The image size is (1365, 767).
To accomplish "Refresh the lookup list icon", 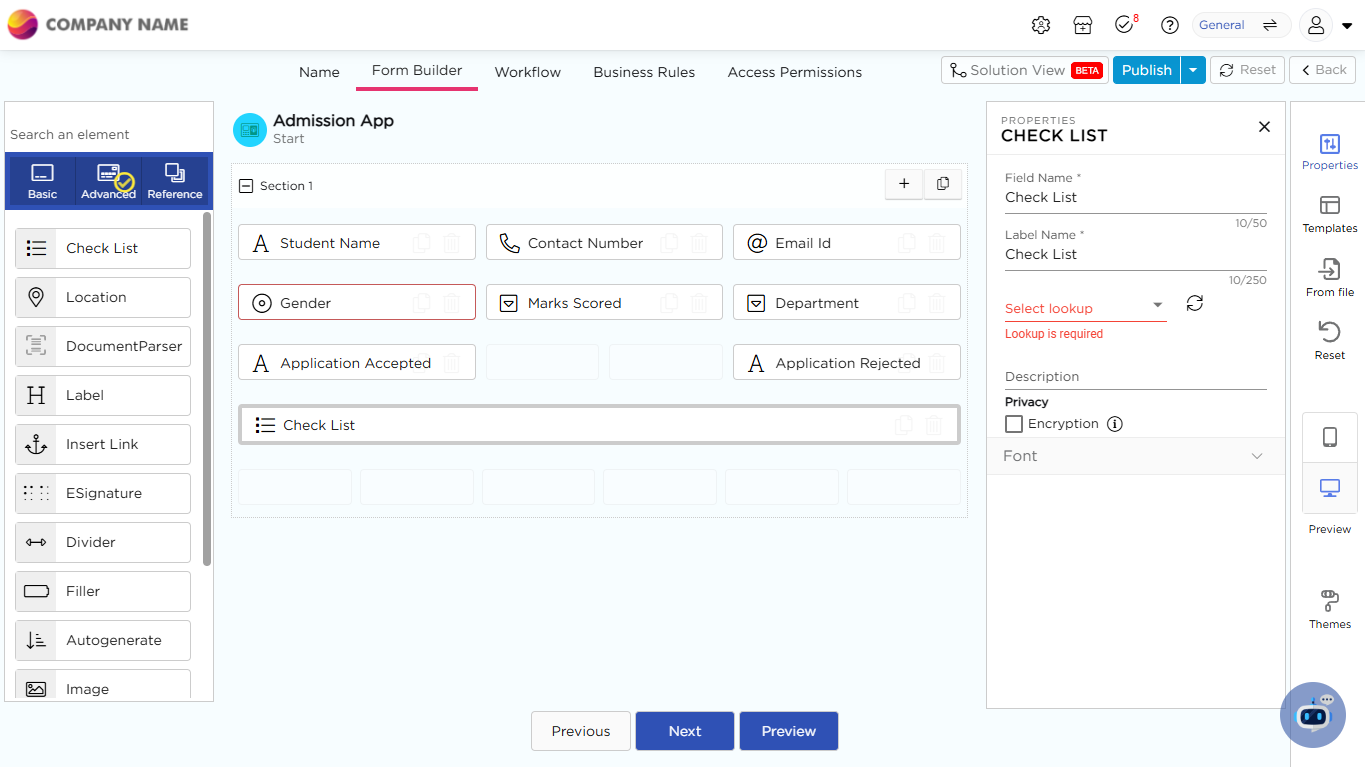I will pos(1194,303).
